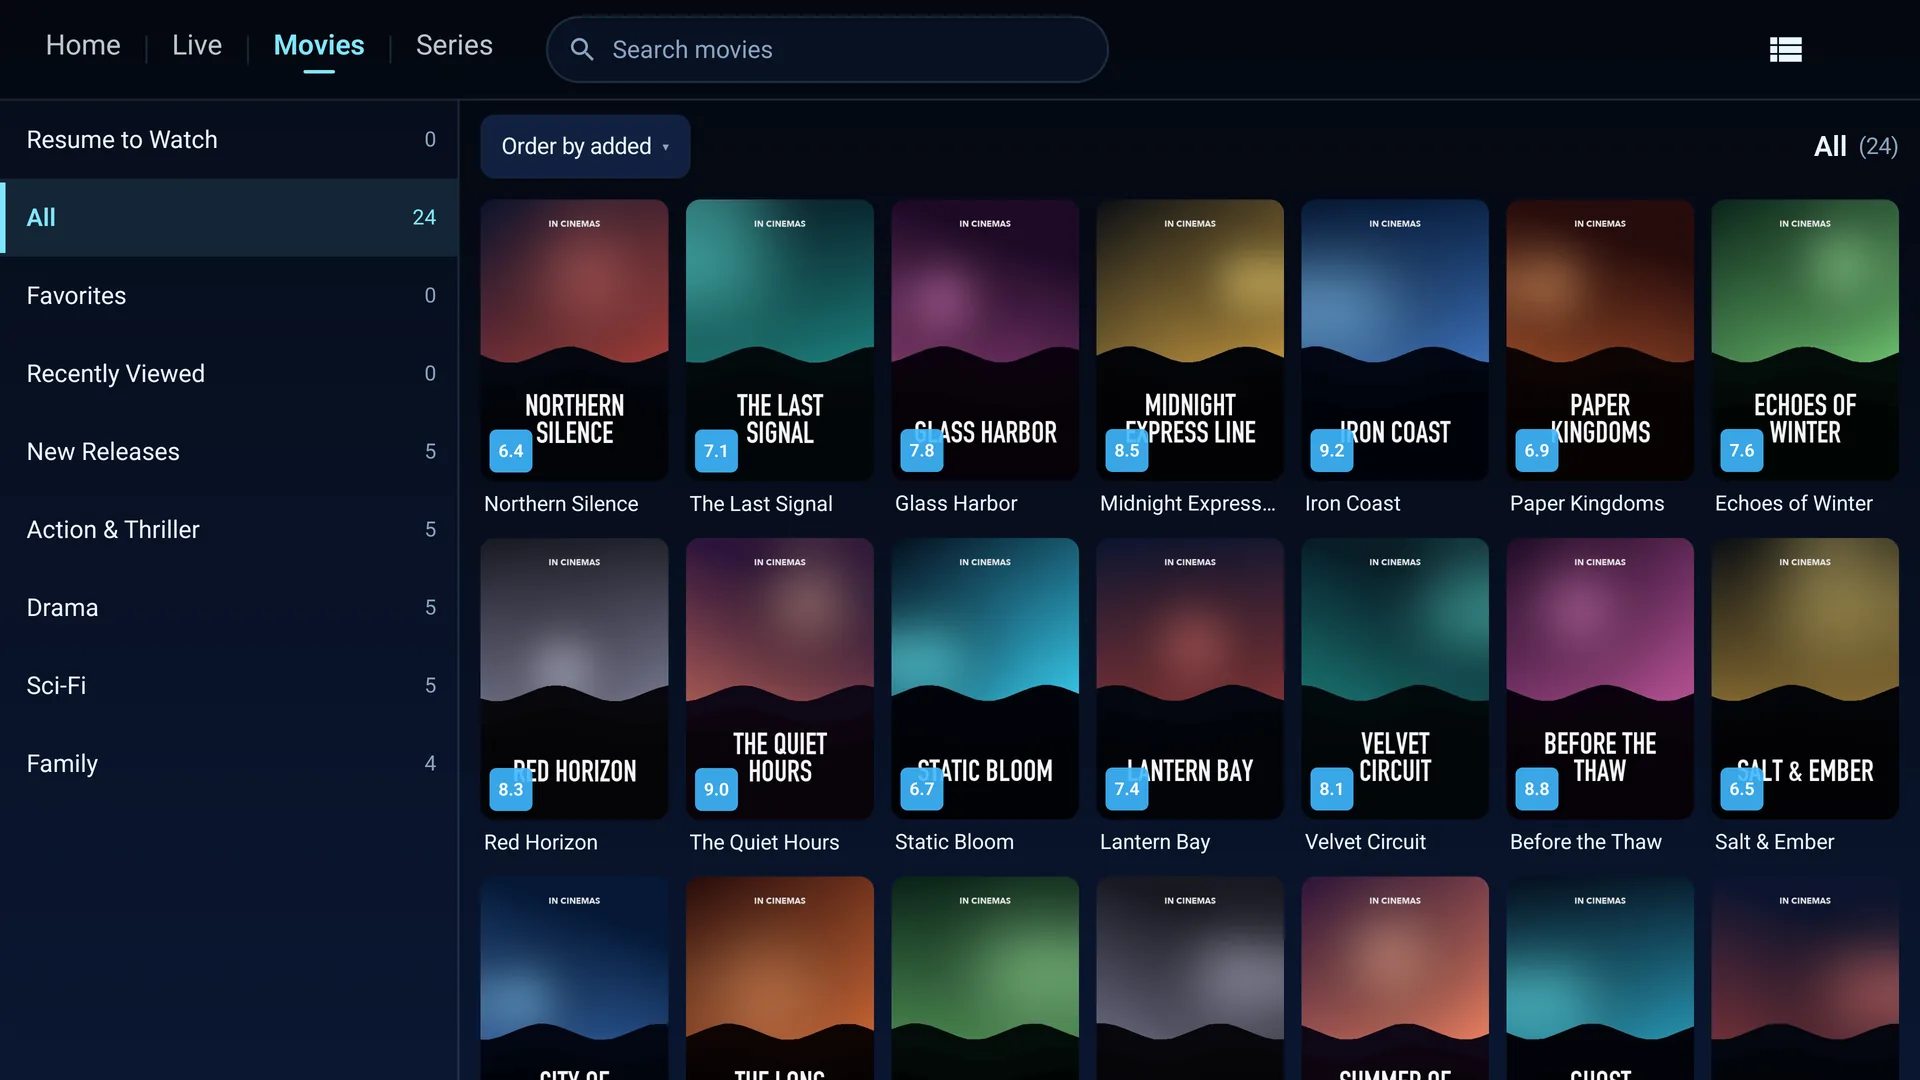Click the All (24) heading label
Viewport: 1920px width, 1080px height.
pos(1856,147)
